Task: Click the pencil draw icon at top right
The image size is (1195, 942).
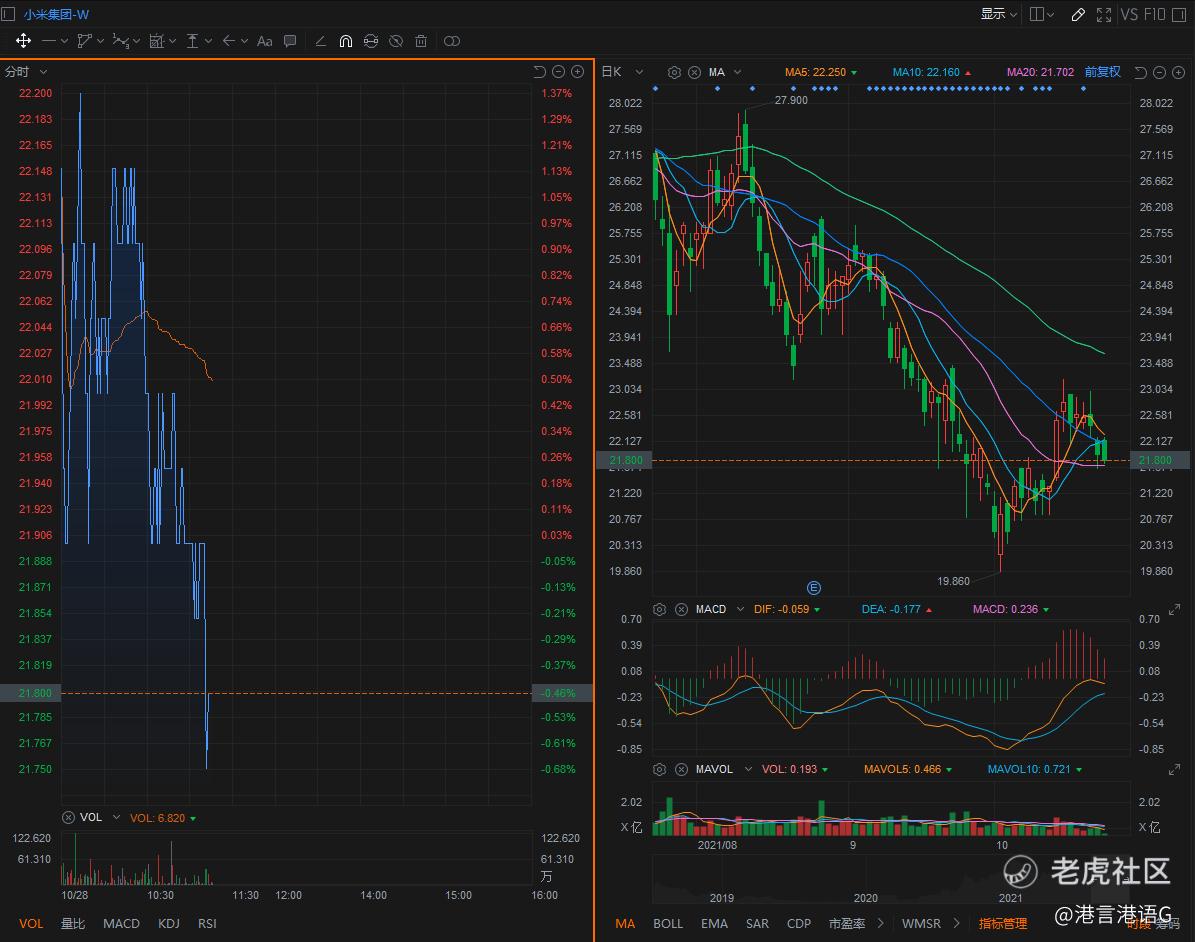Action: tap(1077, 14)
